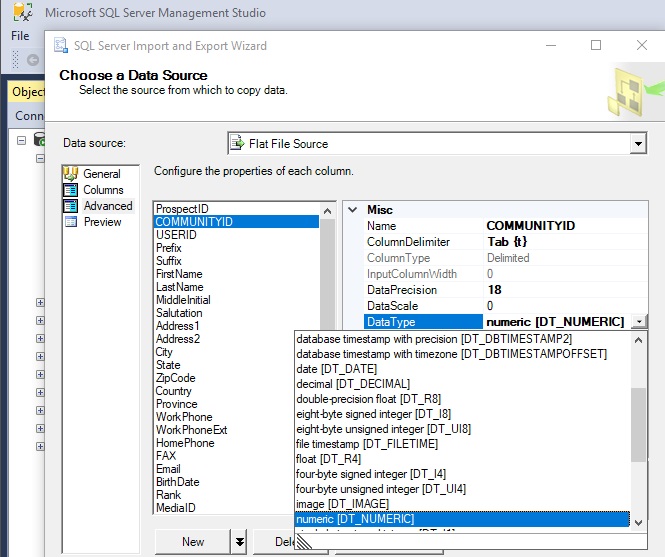Maximize the Import and Export Wizard window
665x557 pixels.
point(596,45)
